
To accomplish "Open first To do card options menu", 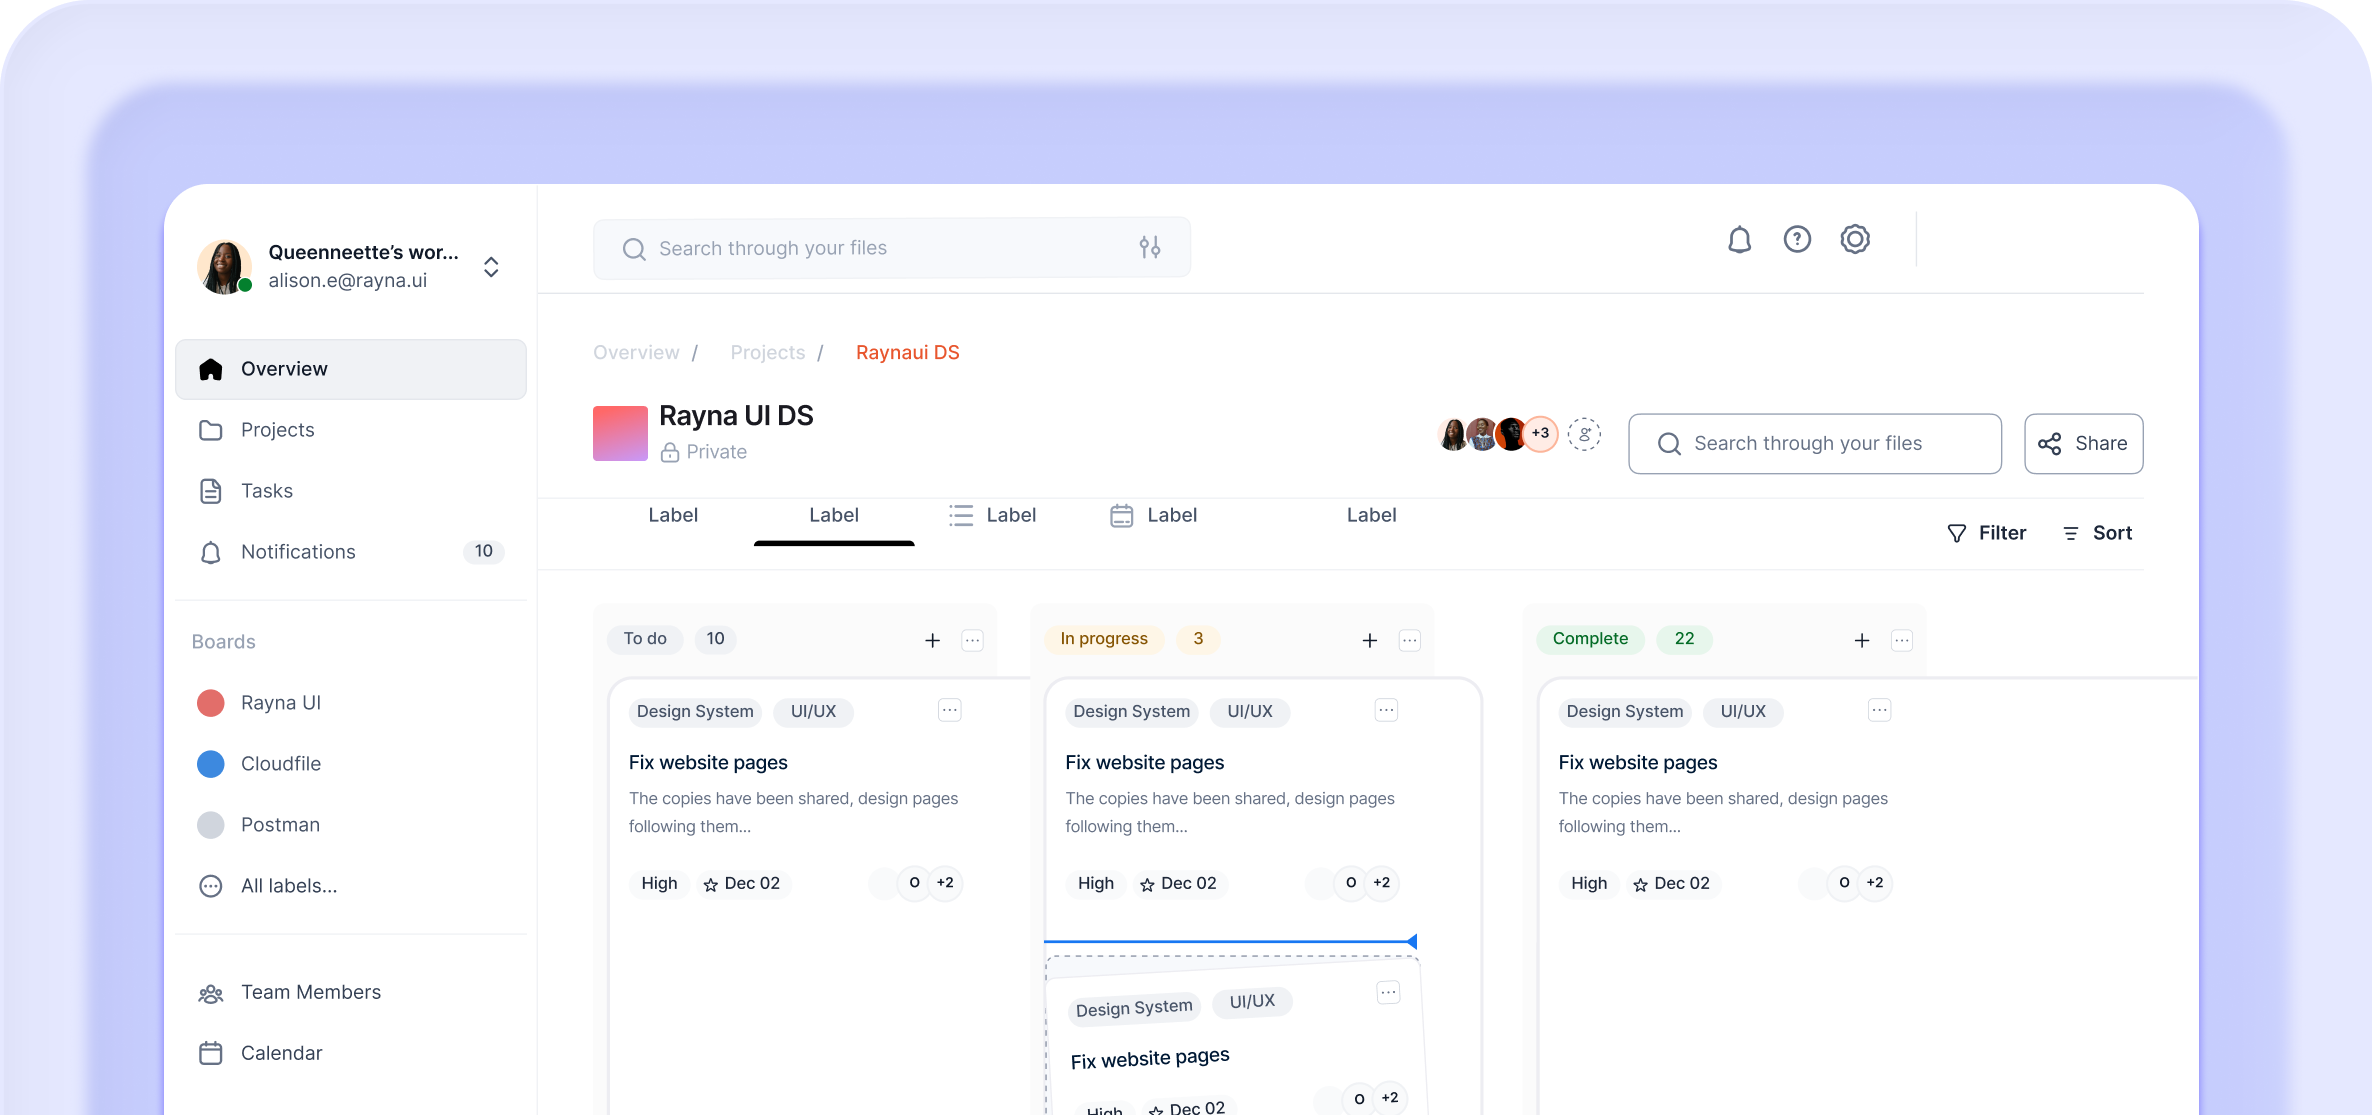I will [949, 710].
